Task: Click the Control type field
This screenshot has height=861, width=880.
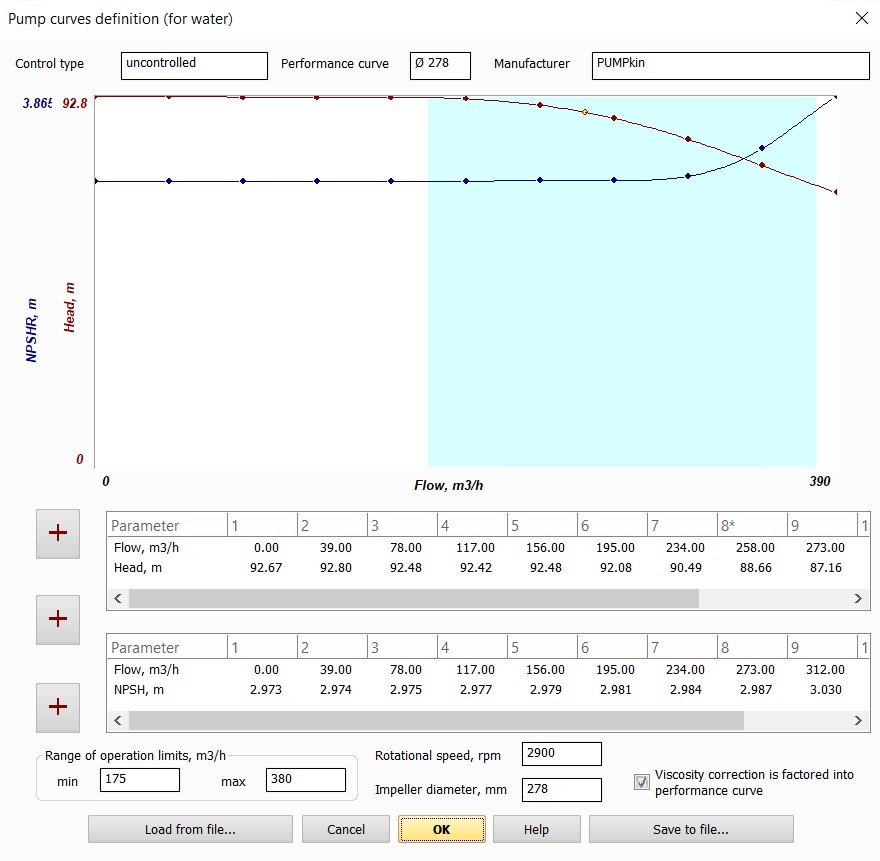Action: pos(194,64)
